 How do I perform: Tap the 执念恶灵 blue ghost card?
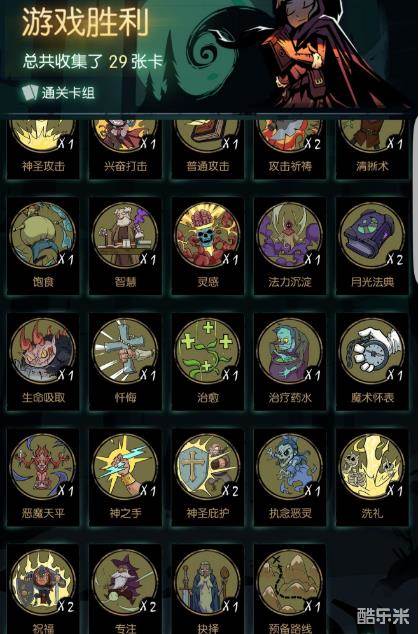tap(290, 477)
